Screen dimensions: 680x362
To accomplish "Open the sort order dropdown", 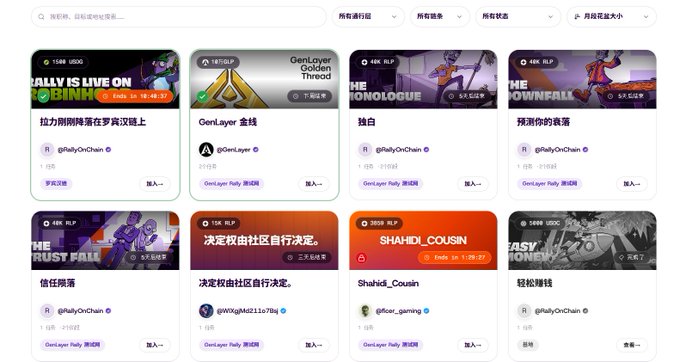I will click(x=611, y=16).
